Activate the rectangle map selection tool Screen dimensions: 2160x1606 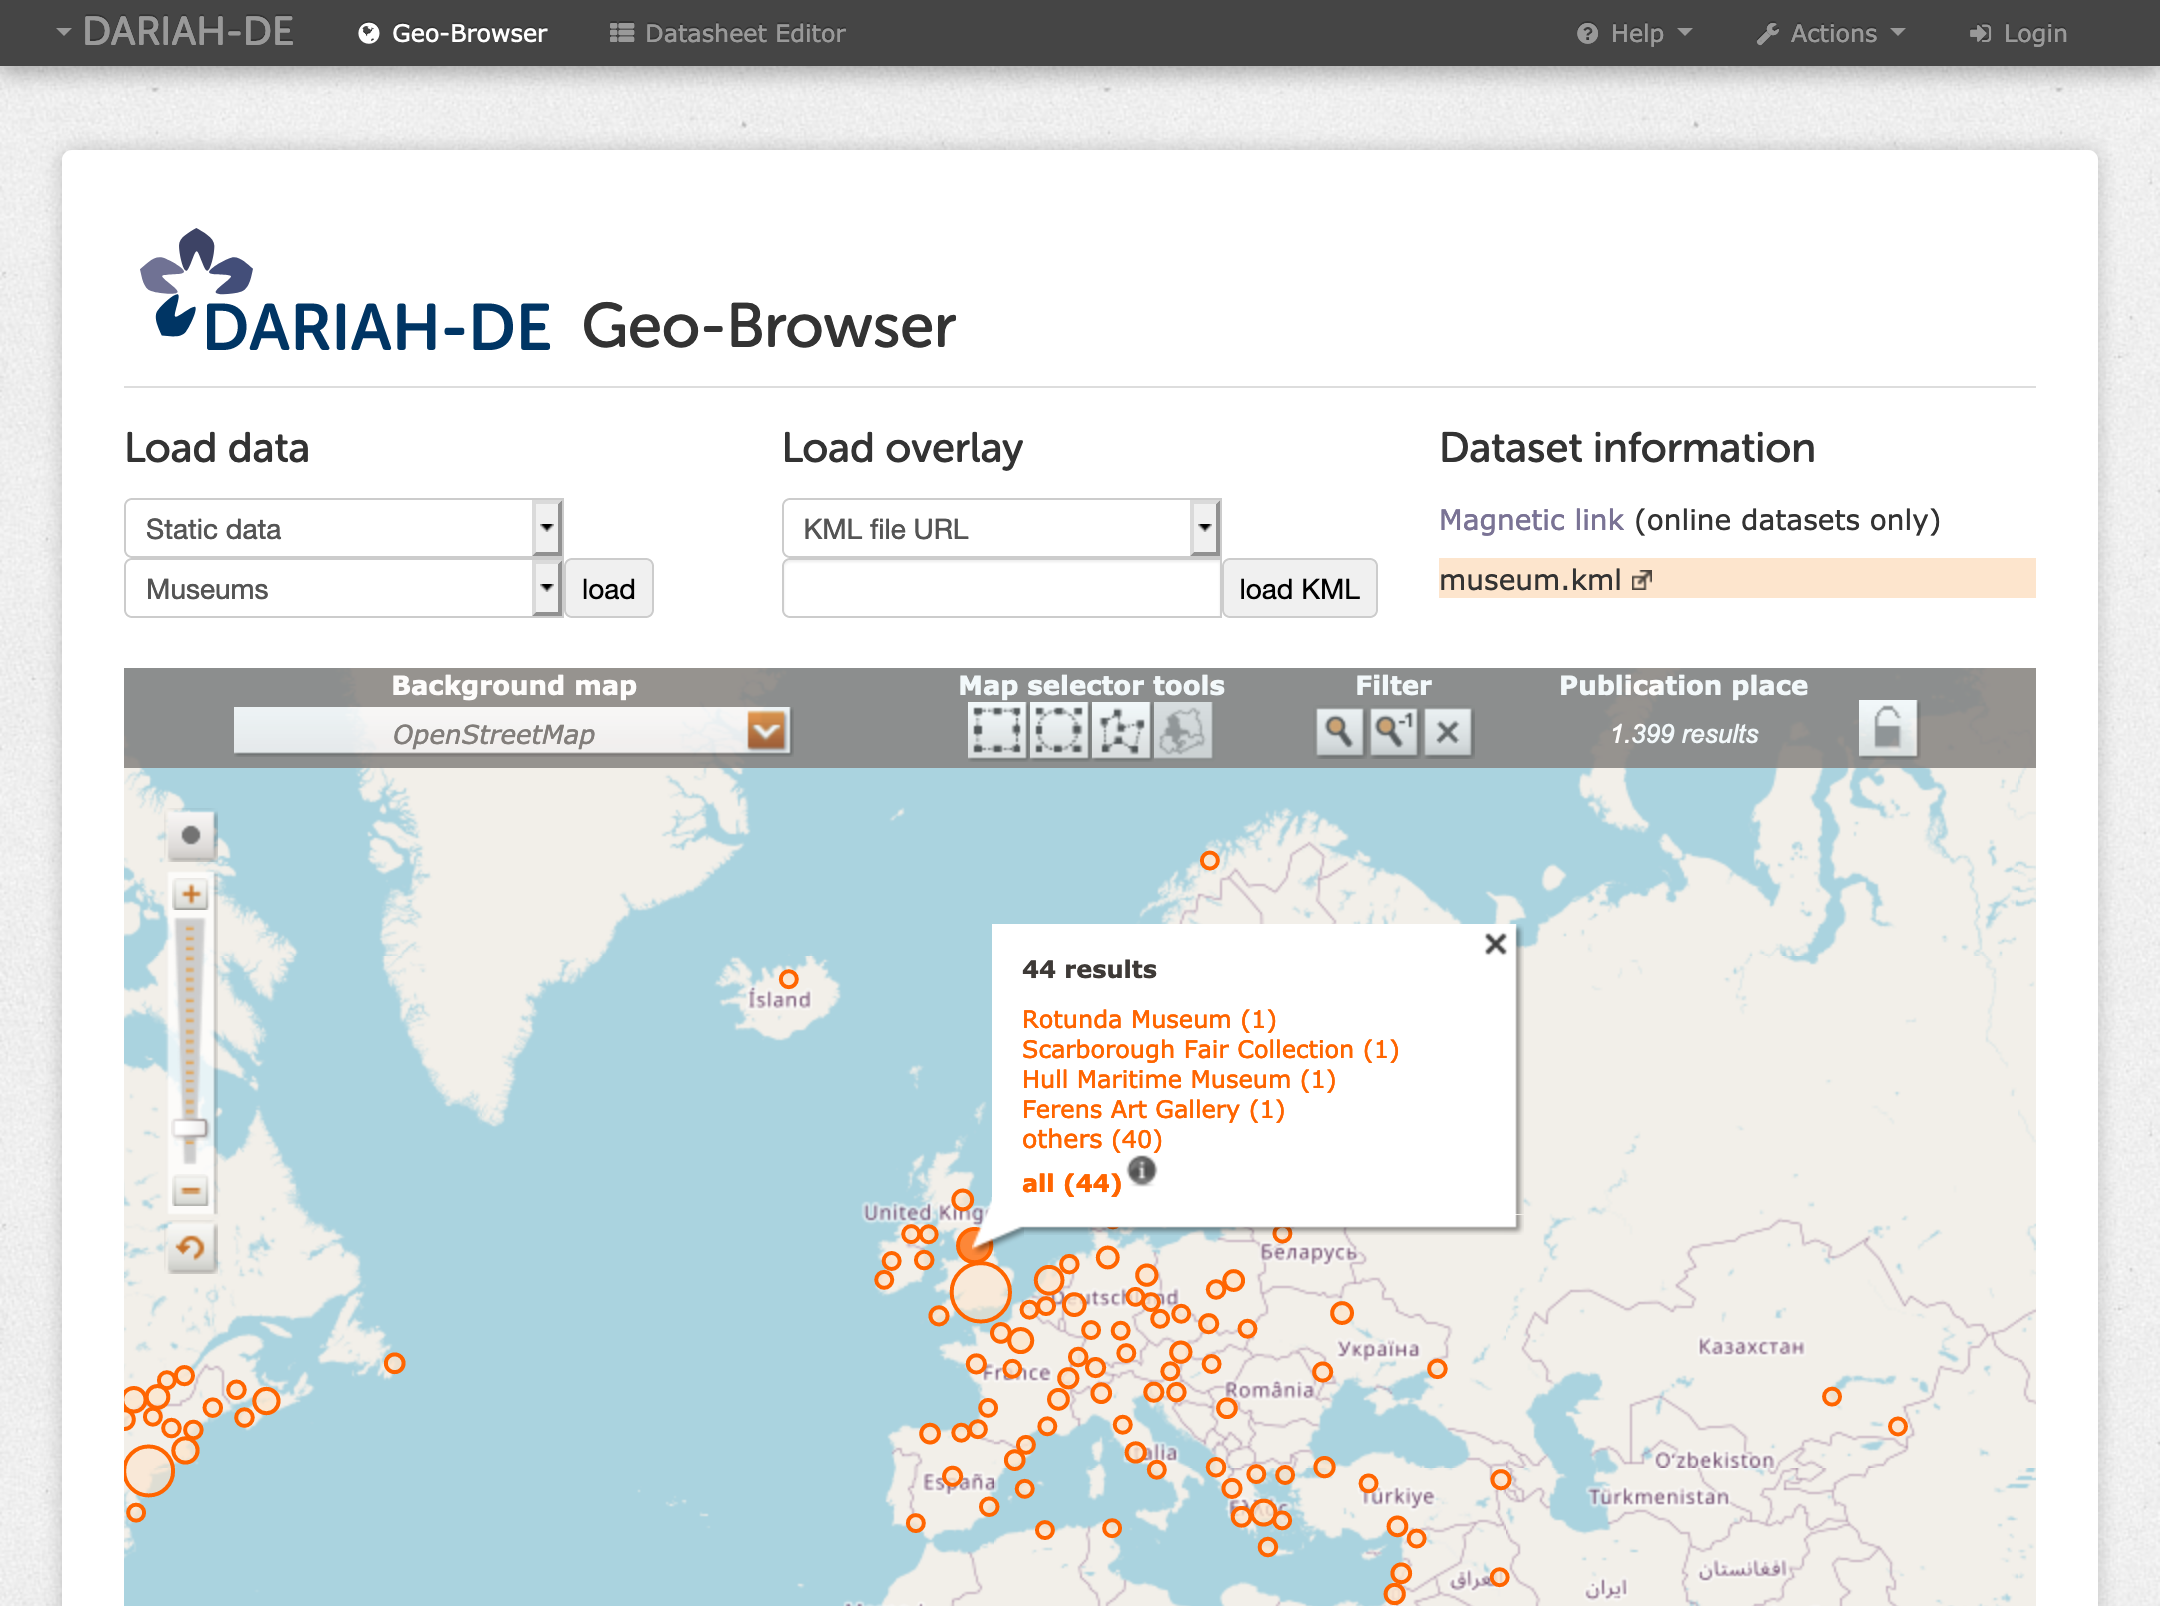(x=997, y=731)
